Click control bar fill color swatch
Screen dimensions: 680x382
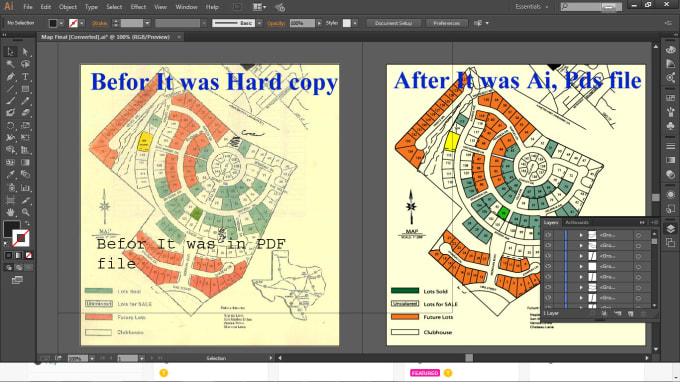pos(53,23)
